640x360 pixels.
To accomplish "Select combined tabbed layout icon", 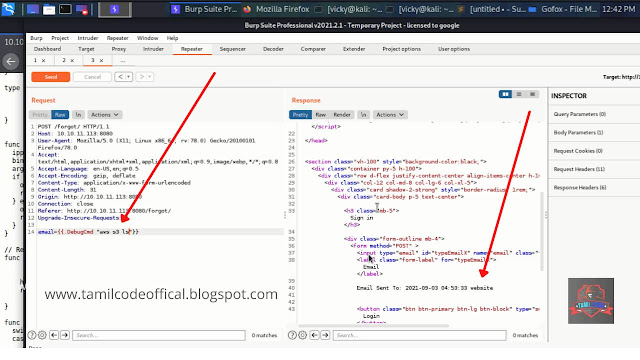I will tap(532, 94).
